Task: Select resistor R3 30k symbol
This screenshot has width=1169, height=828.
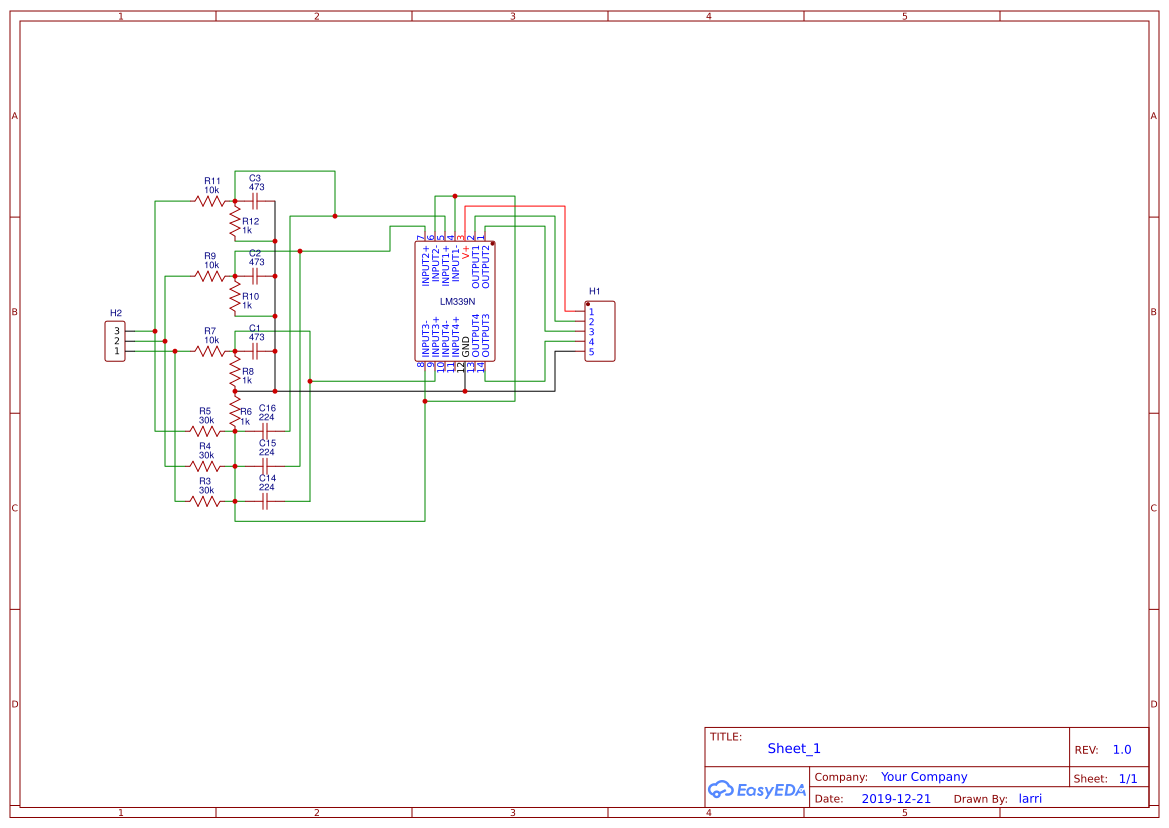Action: (x=205, y=502)
